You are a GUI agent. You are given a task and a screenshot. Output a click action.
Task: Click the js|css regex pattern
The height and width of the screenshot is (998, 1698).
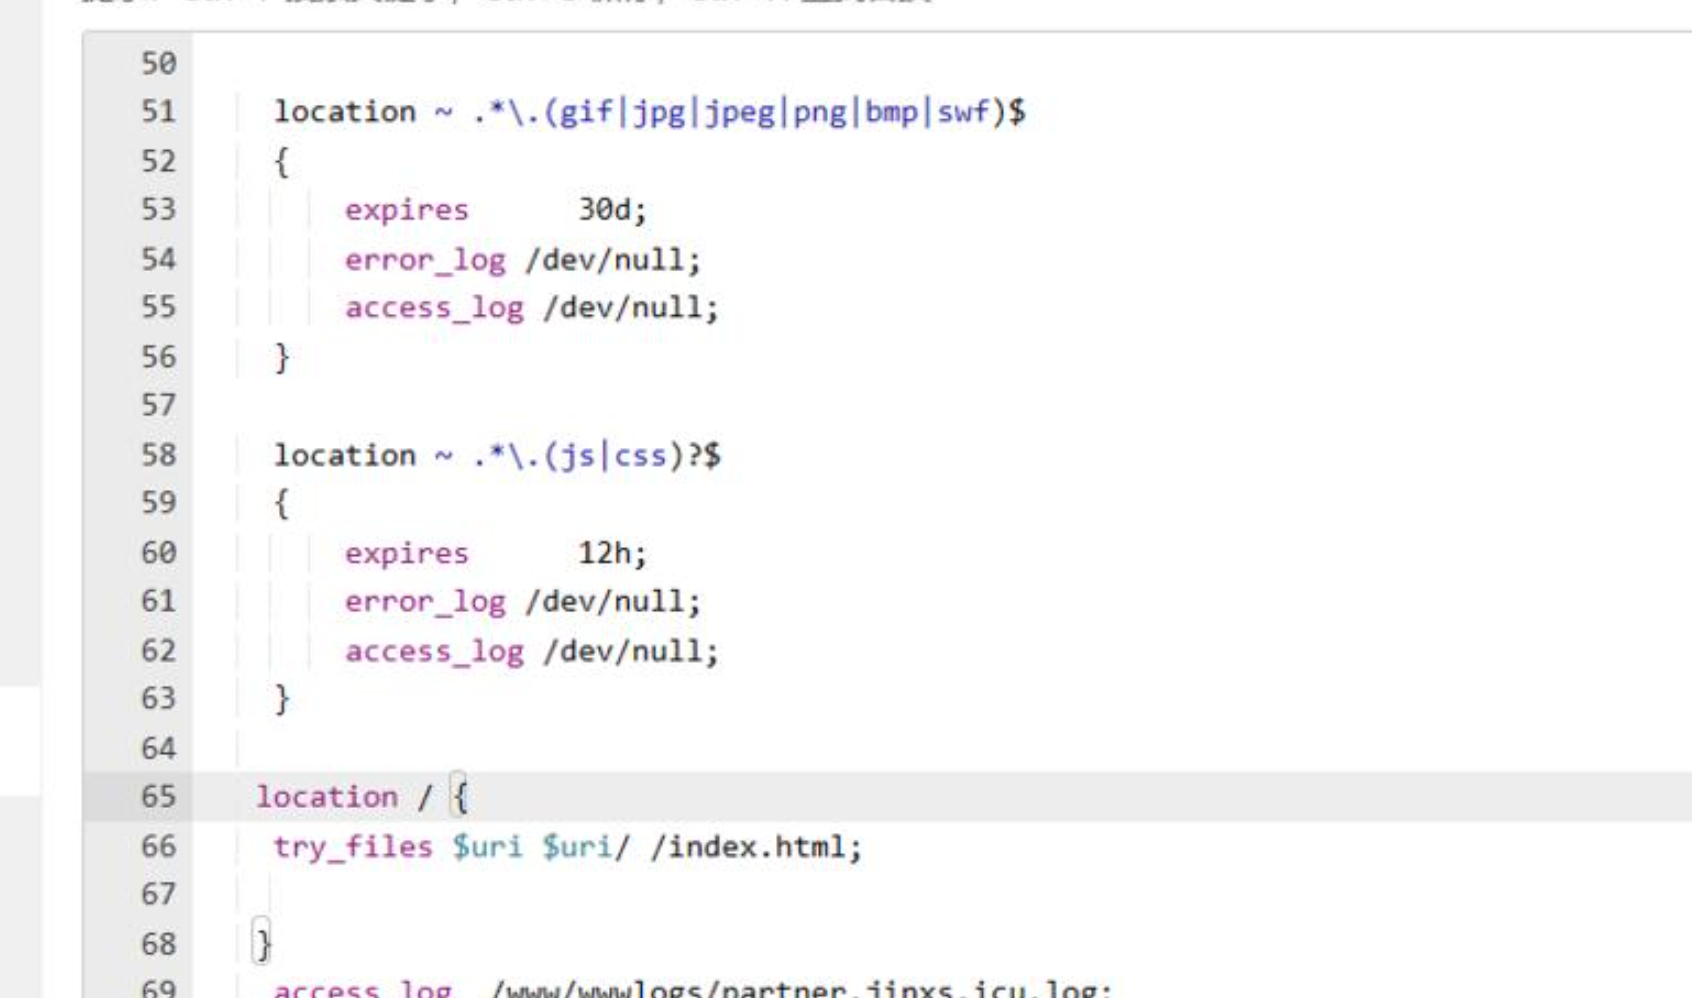[597, 456]
